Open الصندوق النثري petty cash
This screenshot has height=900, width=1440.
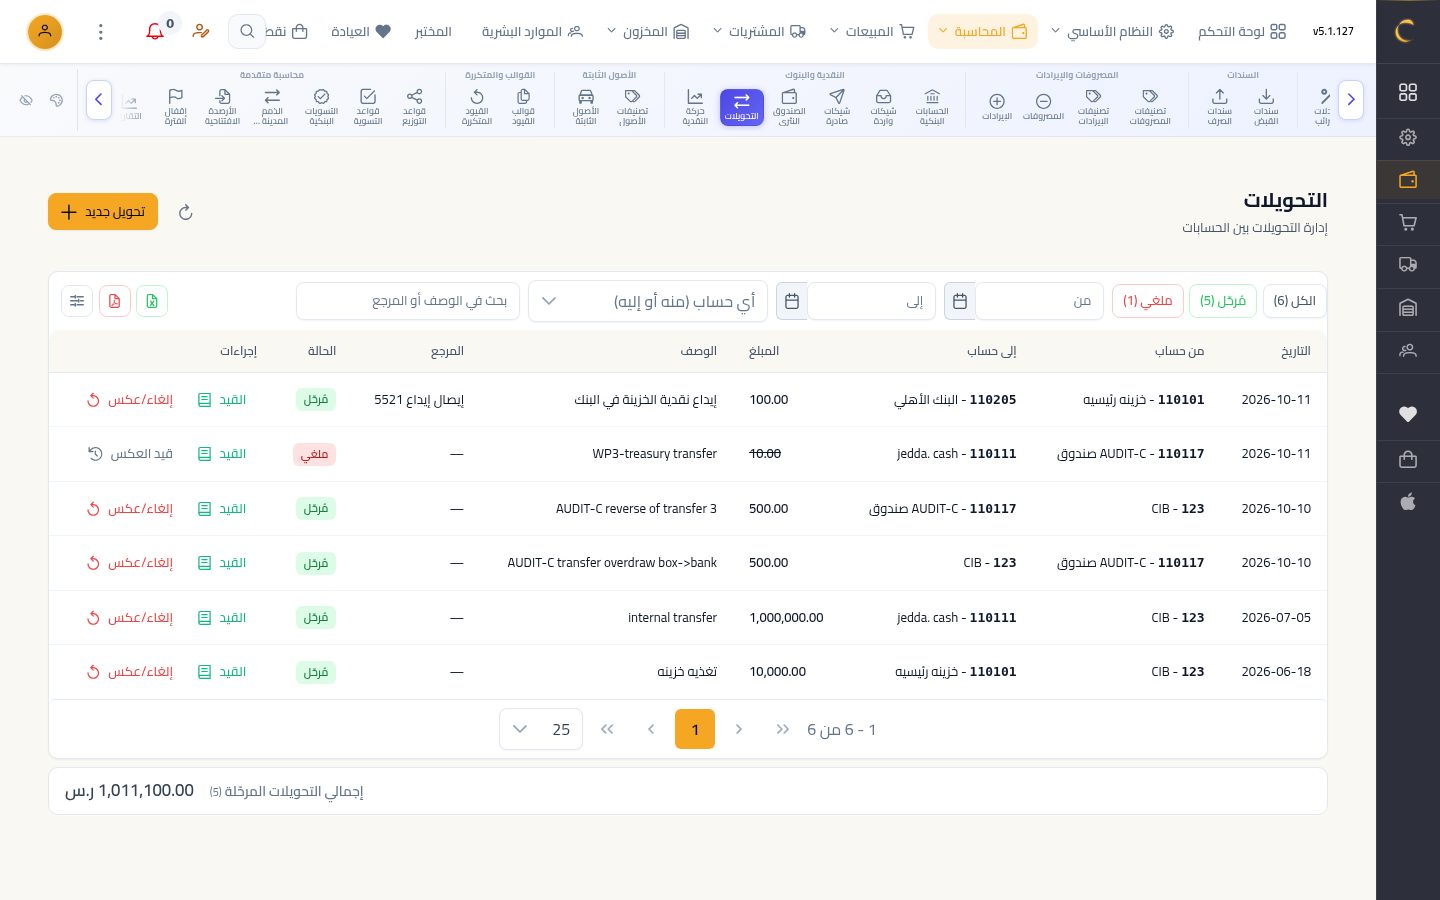[x=789, y=106]
